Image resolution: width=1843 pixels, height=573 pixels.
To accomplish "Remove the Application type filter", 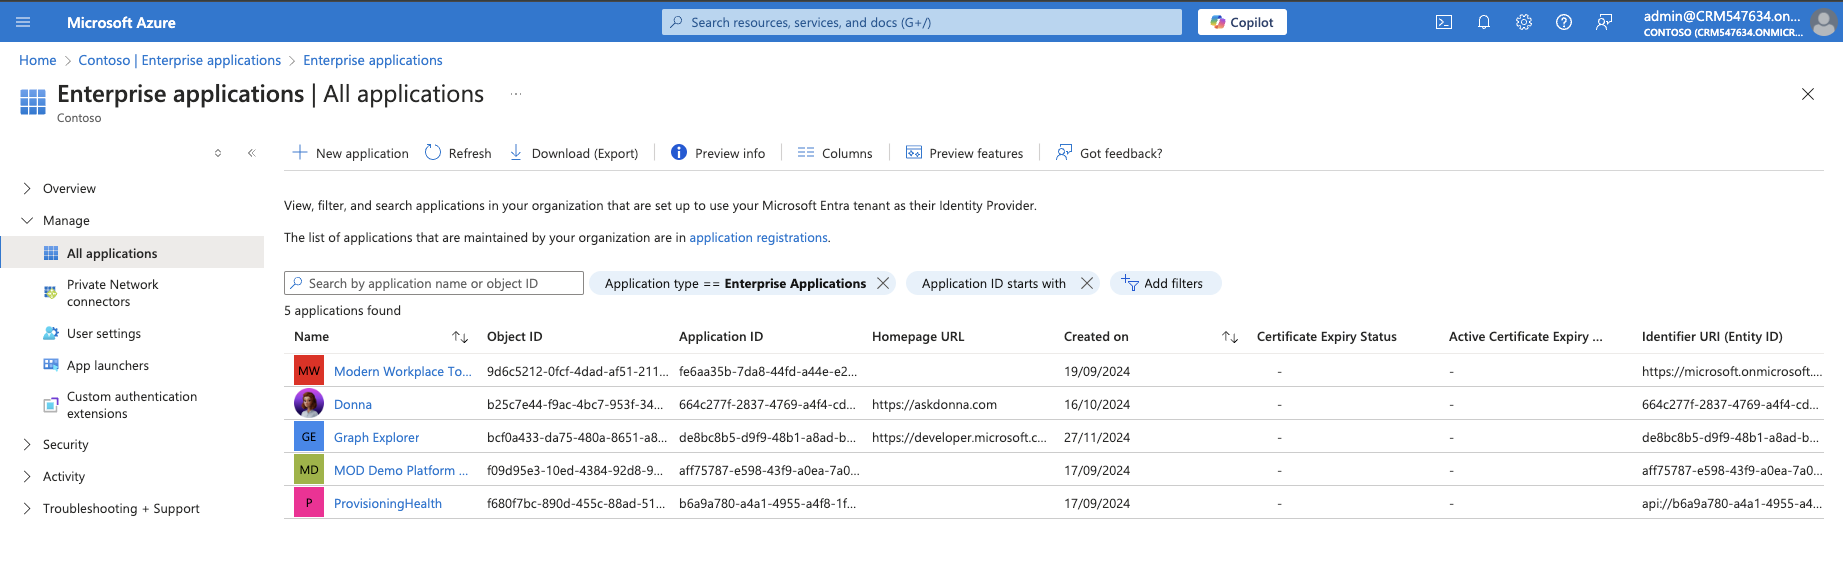I will 883,283.
